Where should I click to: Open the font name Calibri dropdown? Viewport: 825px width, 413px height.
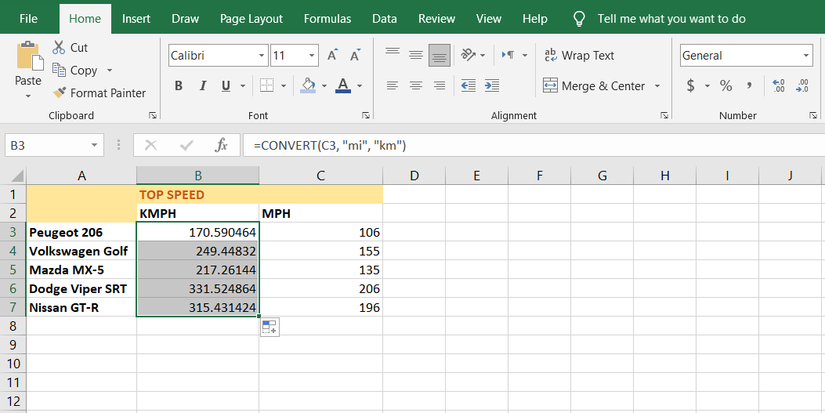pos(262,56)
